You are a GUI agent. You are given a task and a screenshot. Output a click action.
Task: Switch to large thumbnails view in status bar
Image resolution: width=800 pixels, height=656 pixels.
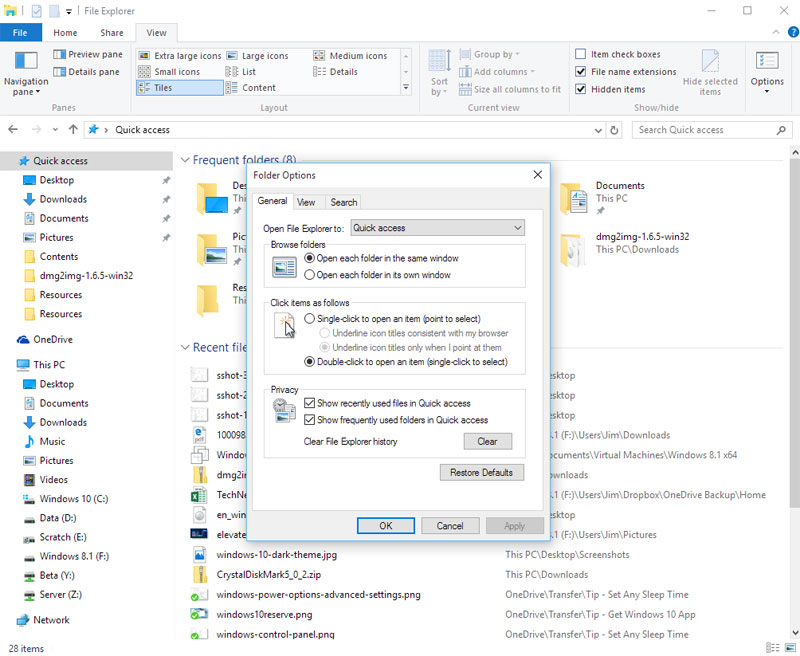click(791, 648)
